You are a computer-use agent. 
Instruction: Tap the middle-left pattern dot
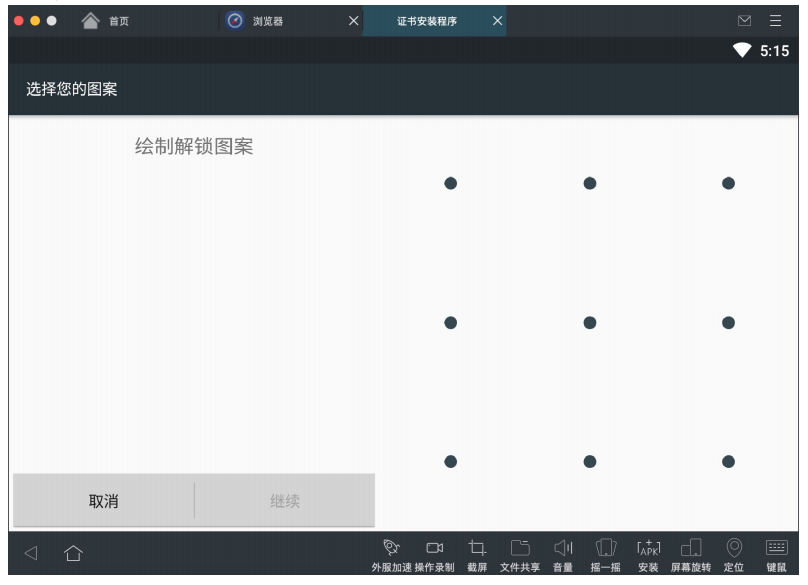tap(450, 323)
